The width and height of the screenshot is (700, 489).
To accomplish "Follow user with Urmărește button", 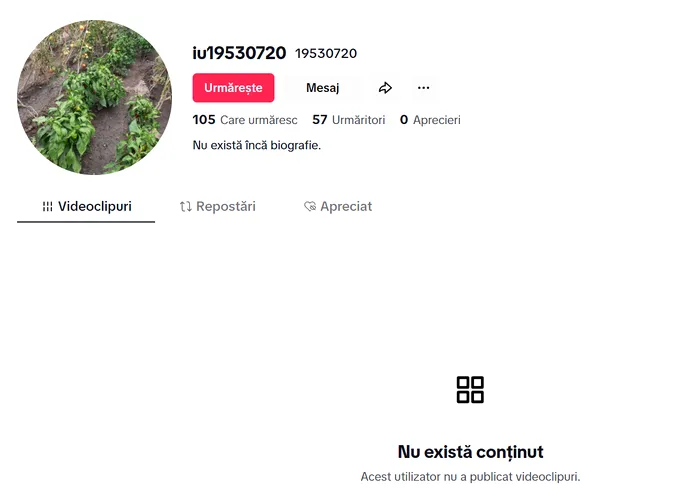I will coord(233,88).
